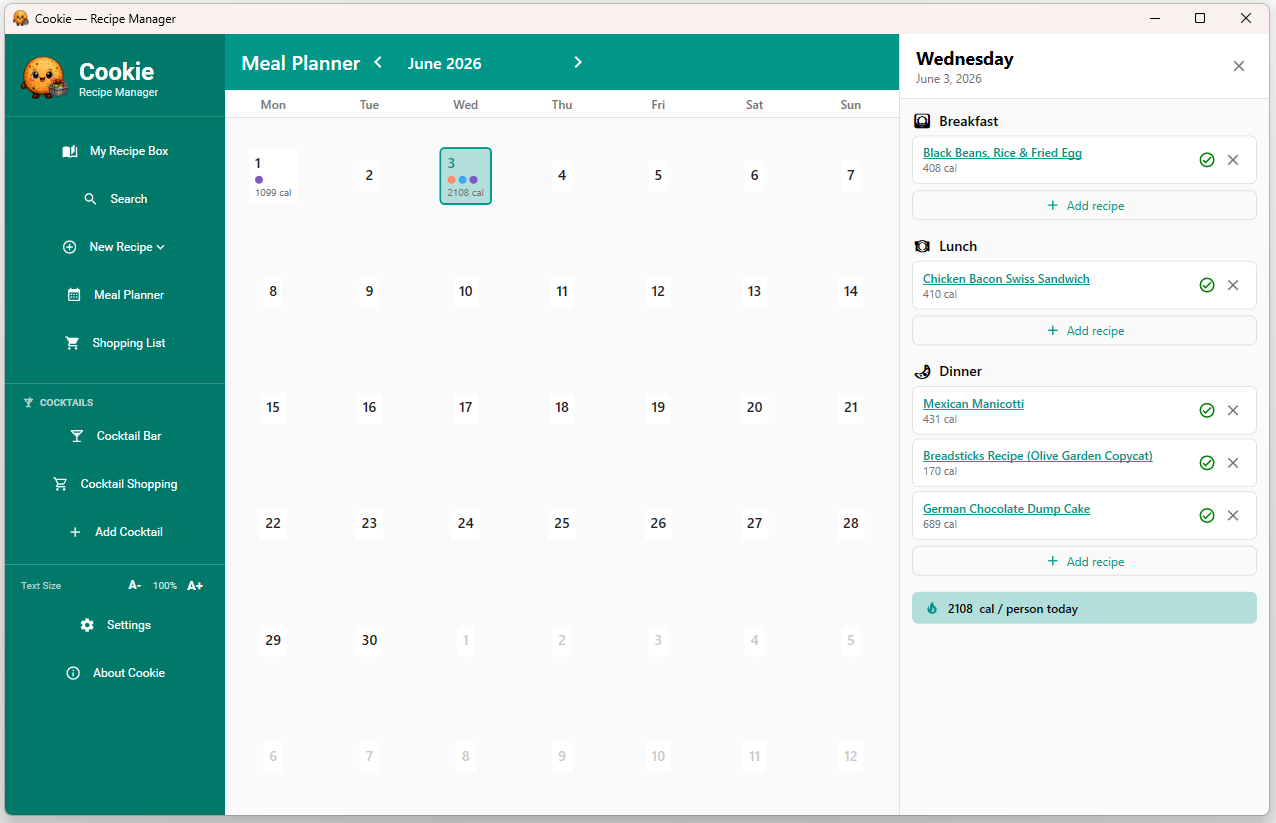This screenshot has width=1276, height=823.
Task: Select June 26 on the calendar
Action: click(x=658, y=523)
